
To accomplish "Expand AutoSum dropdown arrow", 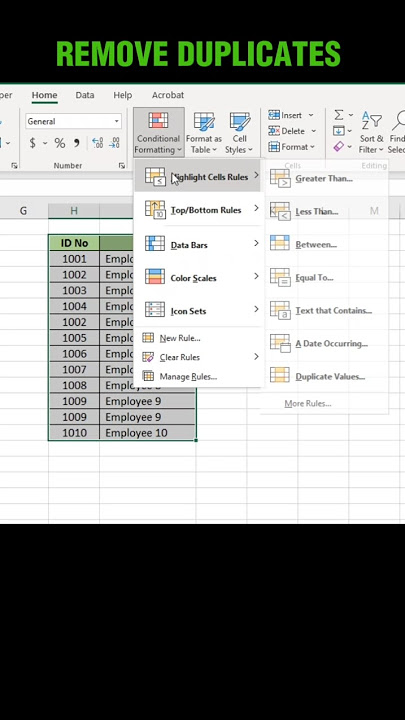I will click(351, 115).
